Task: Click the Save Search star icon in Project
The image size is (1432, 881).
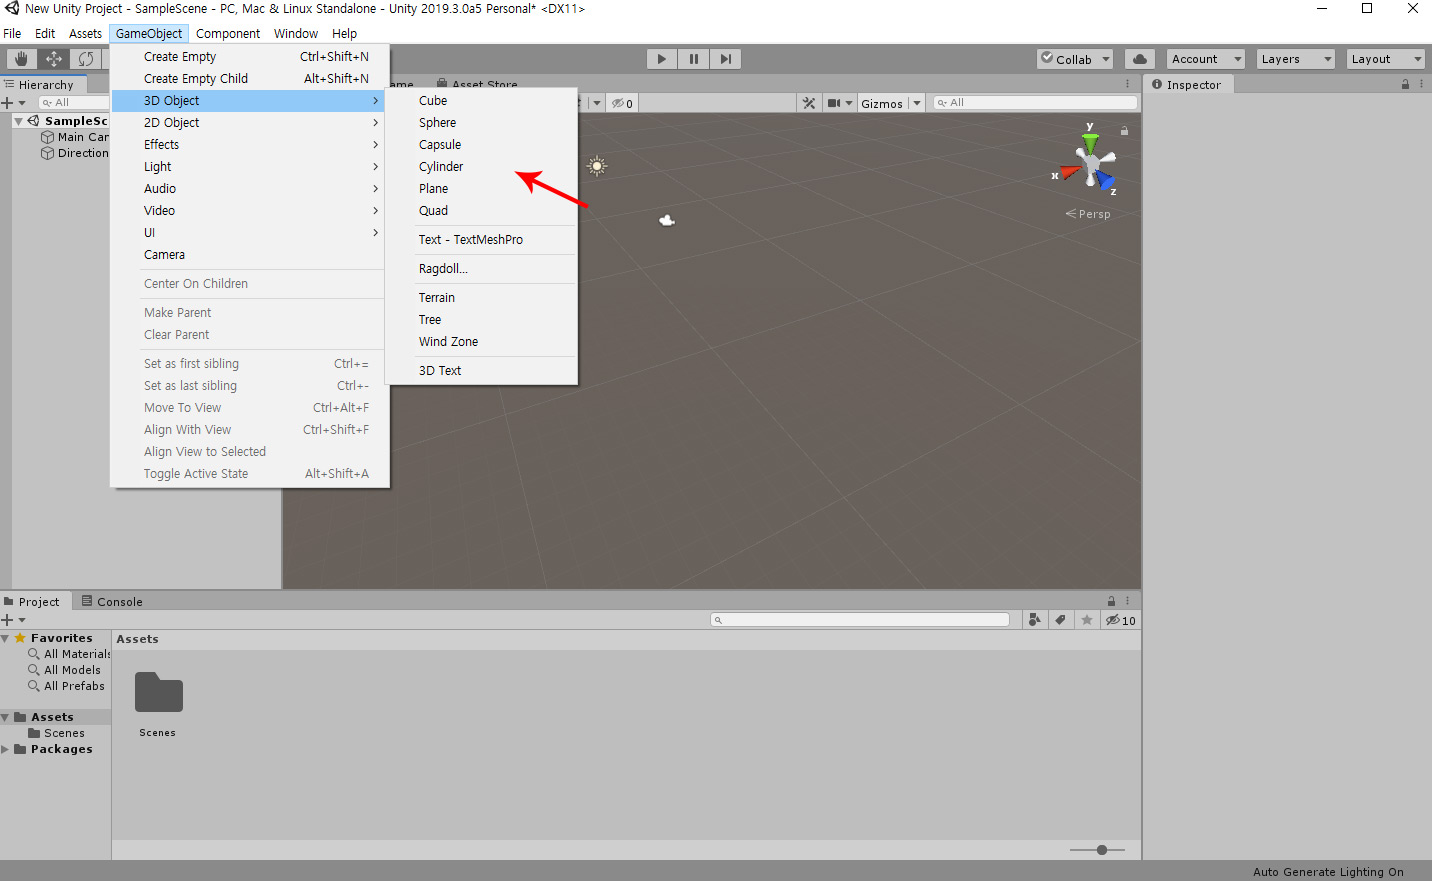Action: (1087, 620)
